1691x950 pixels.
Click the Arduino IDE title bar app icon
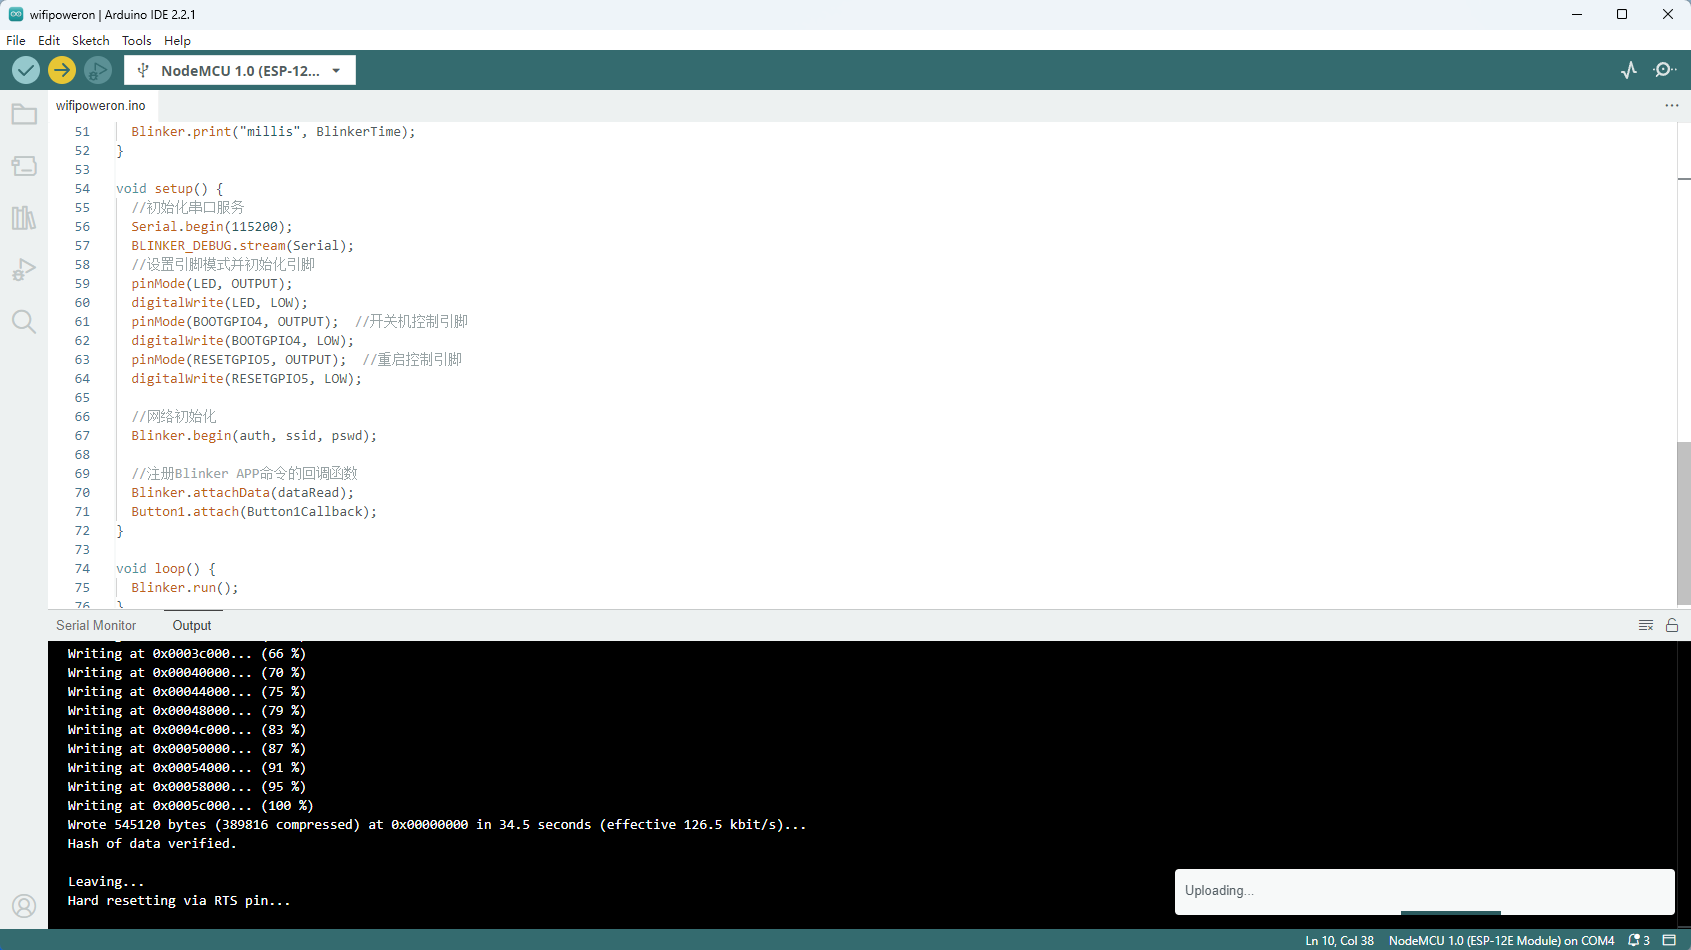(x=16, y=14)
